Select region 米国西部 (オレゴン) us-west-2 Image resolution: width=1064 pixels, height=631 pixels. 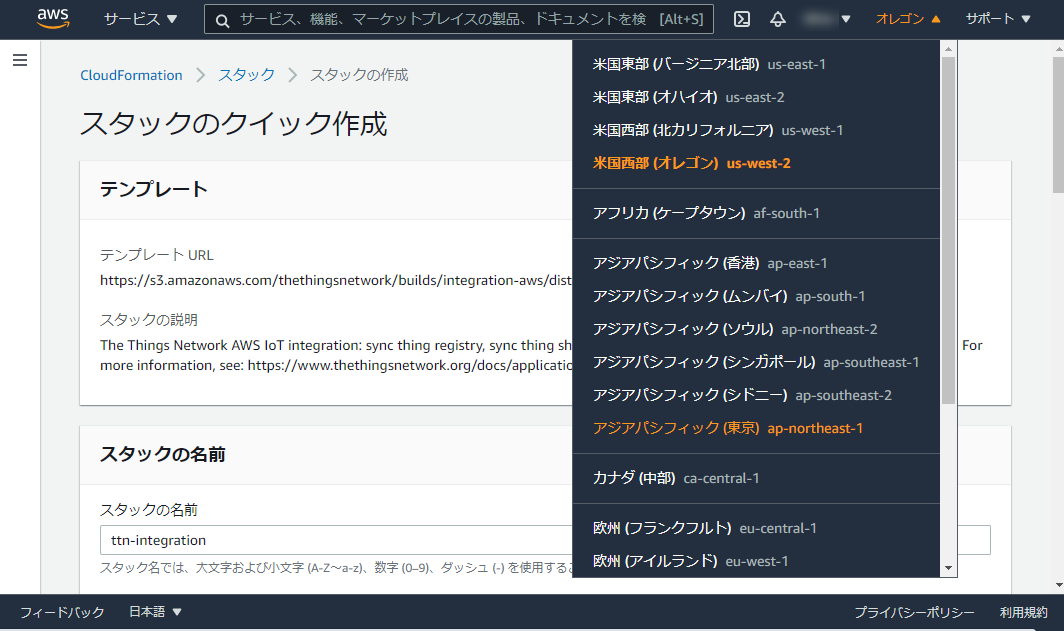[x=756, y=163]
